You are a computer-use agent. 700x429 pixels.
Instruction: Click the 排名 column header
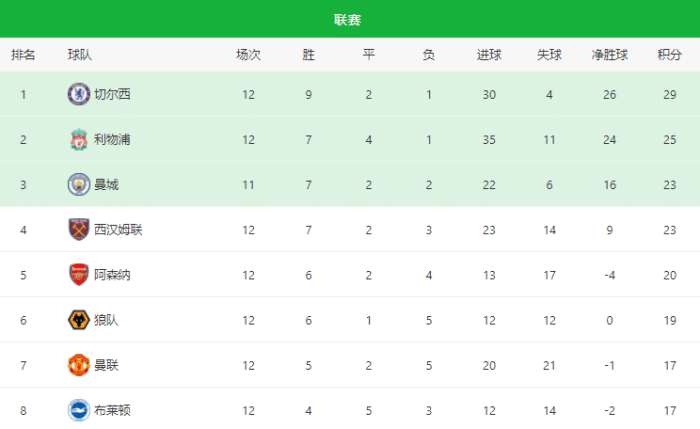pyautogui.click(x=23, y=55)
